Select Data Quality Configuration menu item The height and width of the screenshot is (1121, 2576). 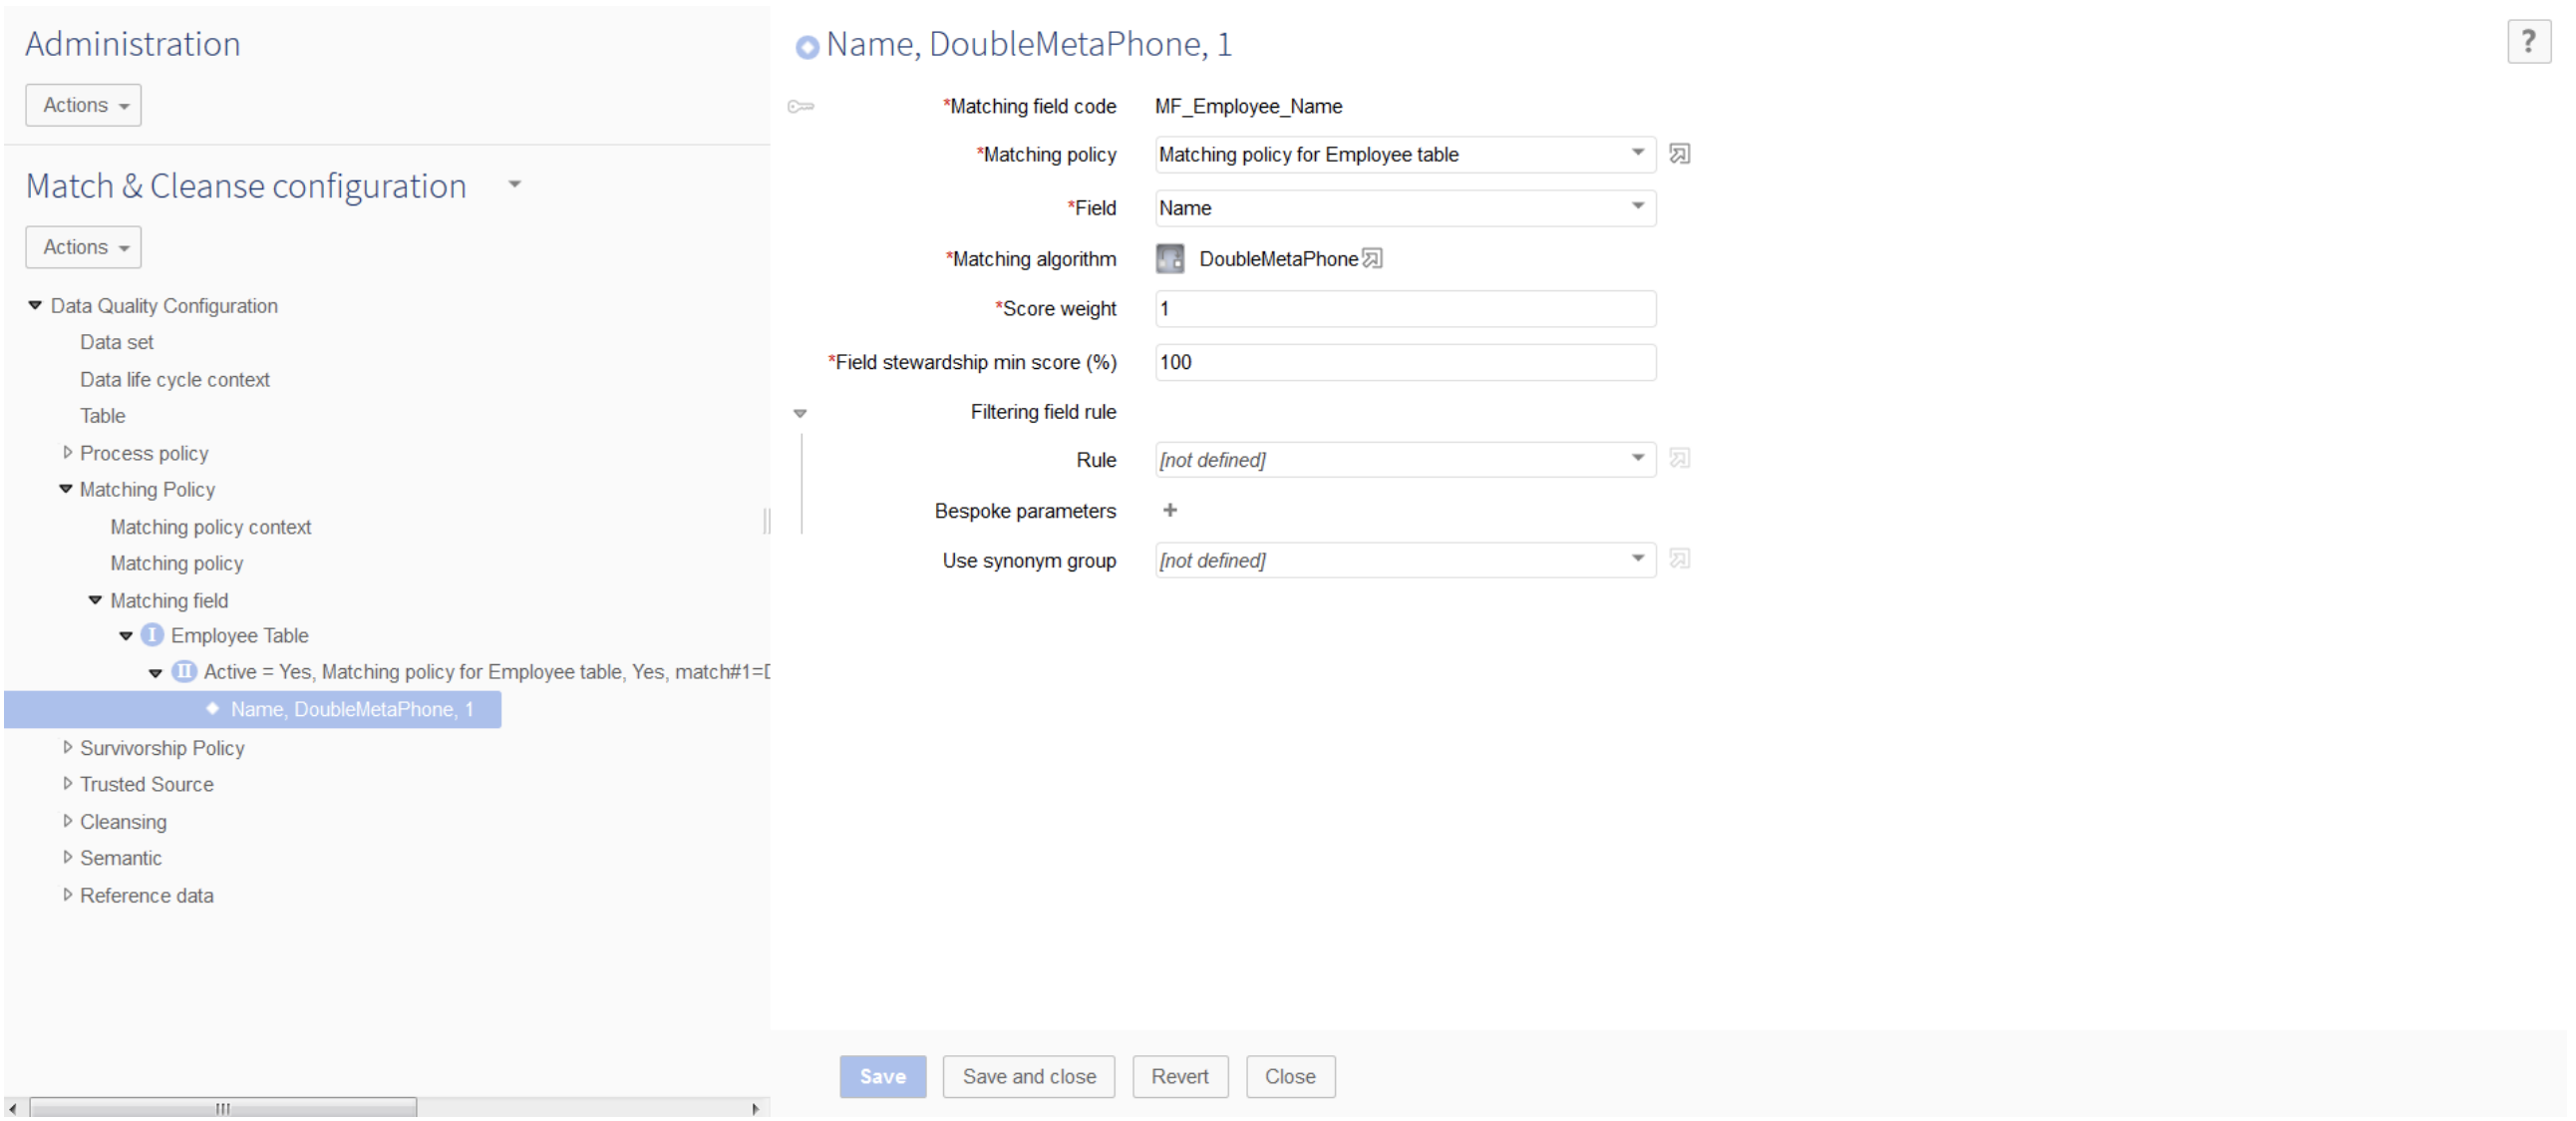click(x=164, y=304)
